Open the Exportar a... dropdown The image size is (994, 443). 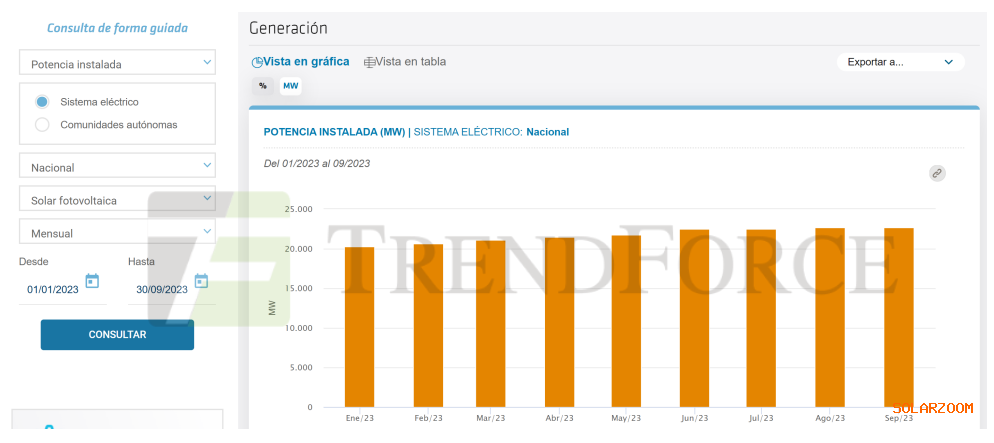tap(900, 62)
